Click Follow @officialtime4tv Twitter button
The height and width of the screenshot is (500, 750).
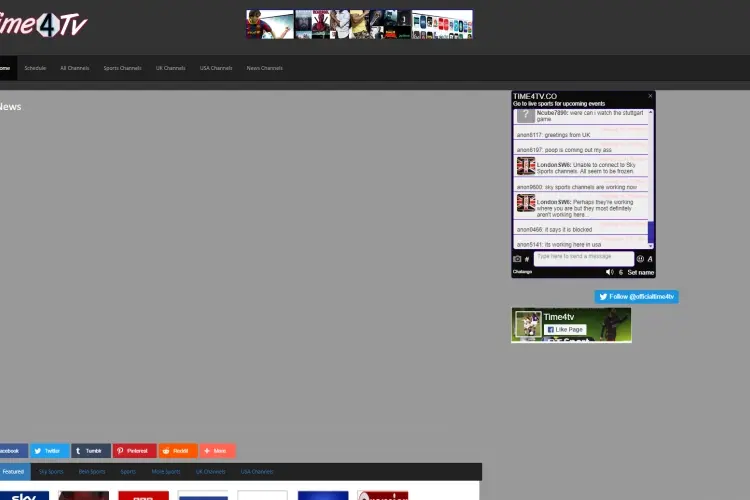(636, 297)
